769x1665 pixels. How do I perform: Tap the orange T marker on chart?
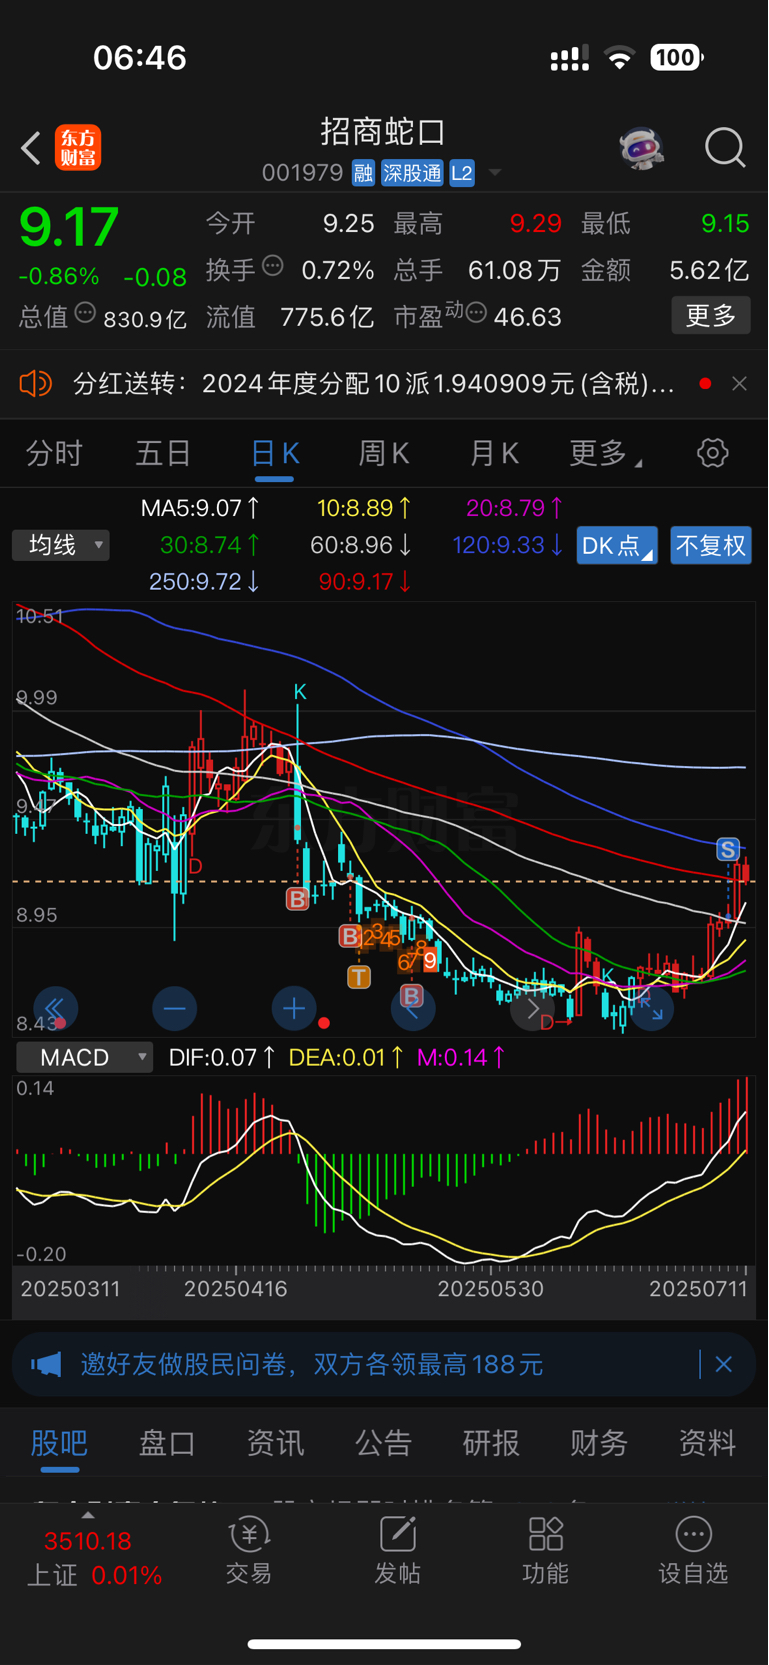click(359, 977)
